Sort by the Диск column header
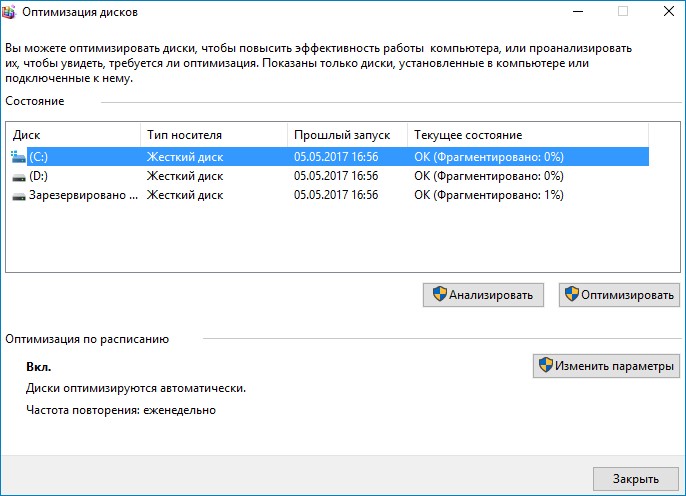The image size is (686, 496). 73,135
